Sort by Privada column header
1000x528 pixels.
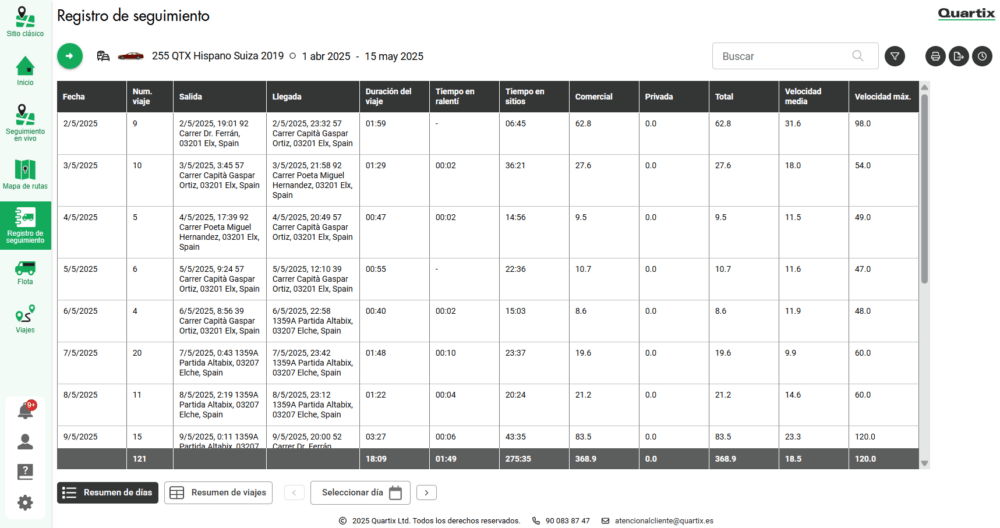(x=674, y=97)
